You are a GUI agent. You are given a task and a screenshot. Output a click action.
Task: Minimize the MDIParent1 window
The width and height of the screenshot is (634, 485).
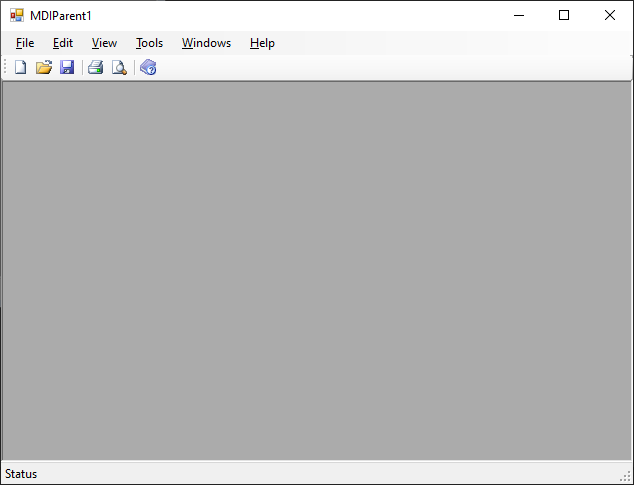click(518, 15)
